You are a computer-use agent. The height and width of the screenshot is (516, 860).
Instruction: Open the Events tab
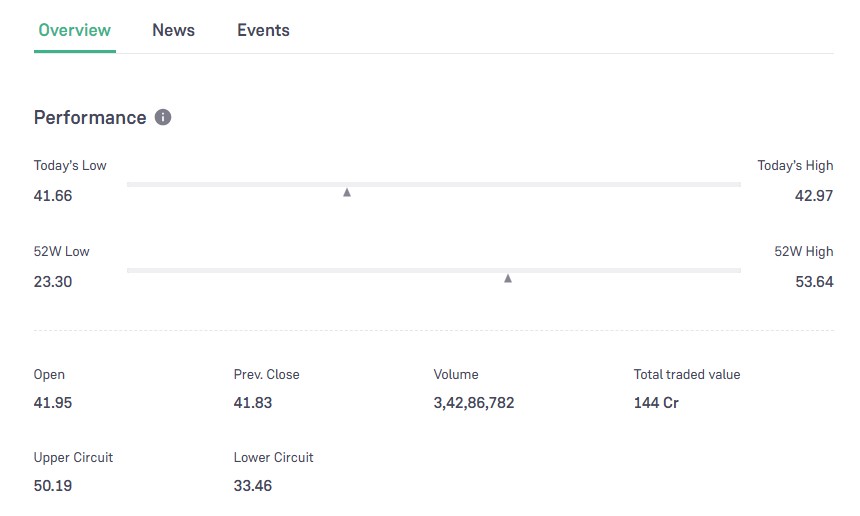tap(263, 30)
